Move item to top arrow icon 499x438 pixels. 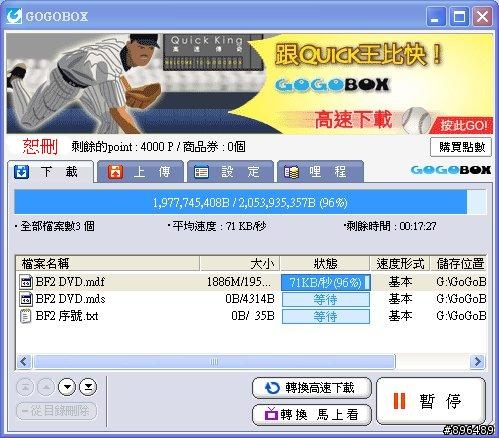[25, 387]
